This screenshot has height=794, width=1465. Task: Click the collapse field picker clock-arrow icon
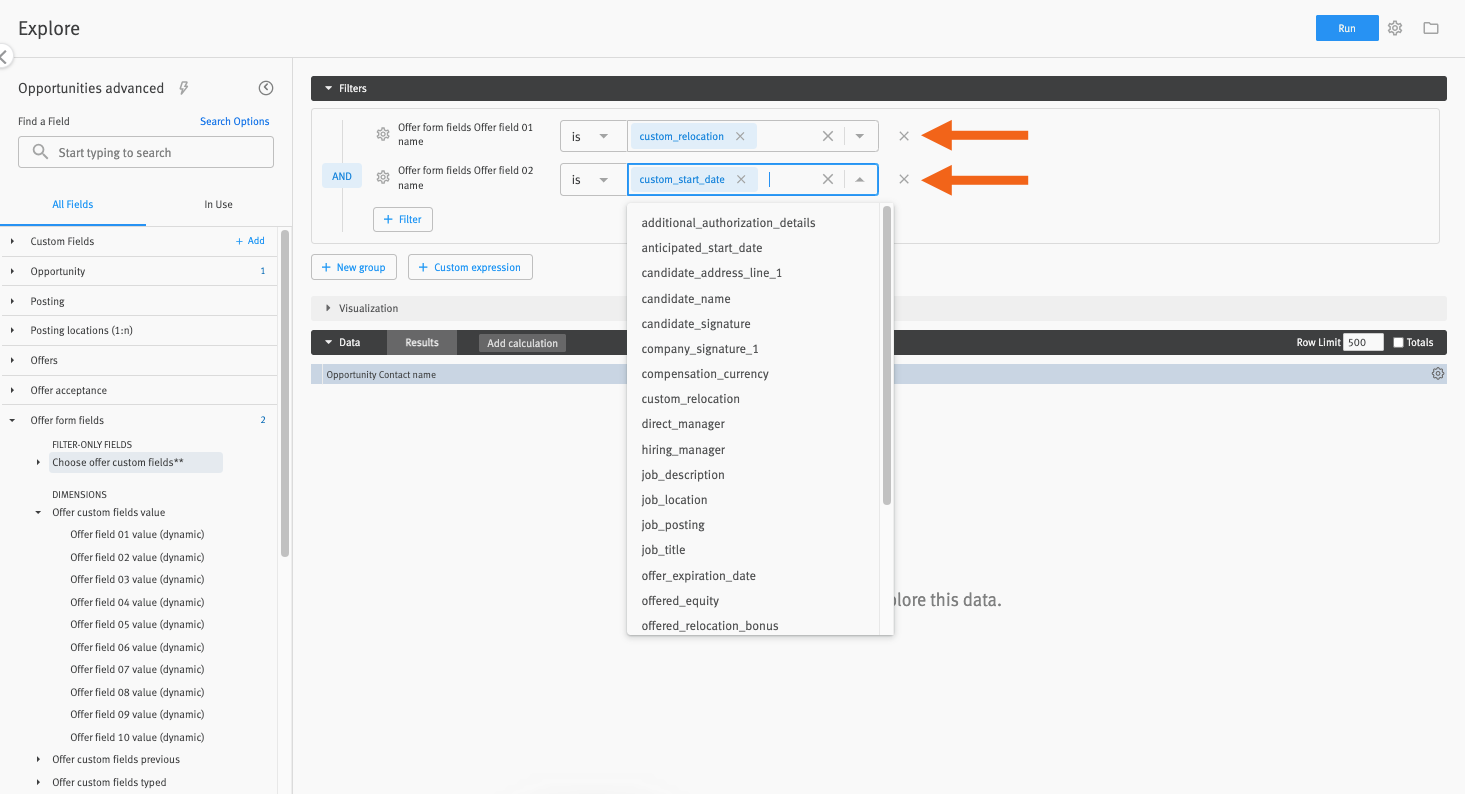pos(266,88)
